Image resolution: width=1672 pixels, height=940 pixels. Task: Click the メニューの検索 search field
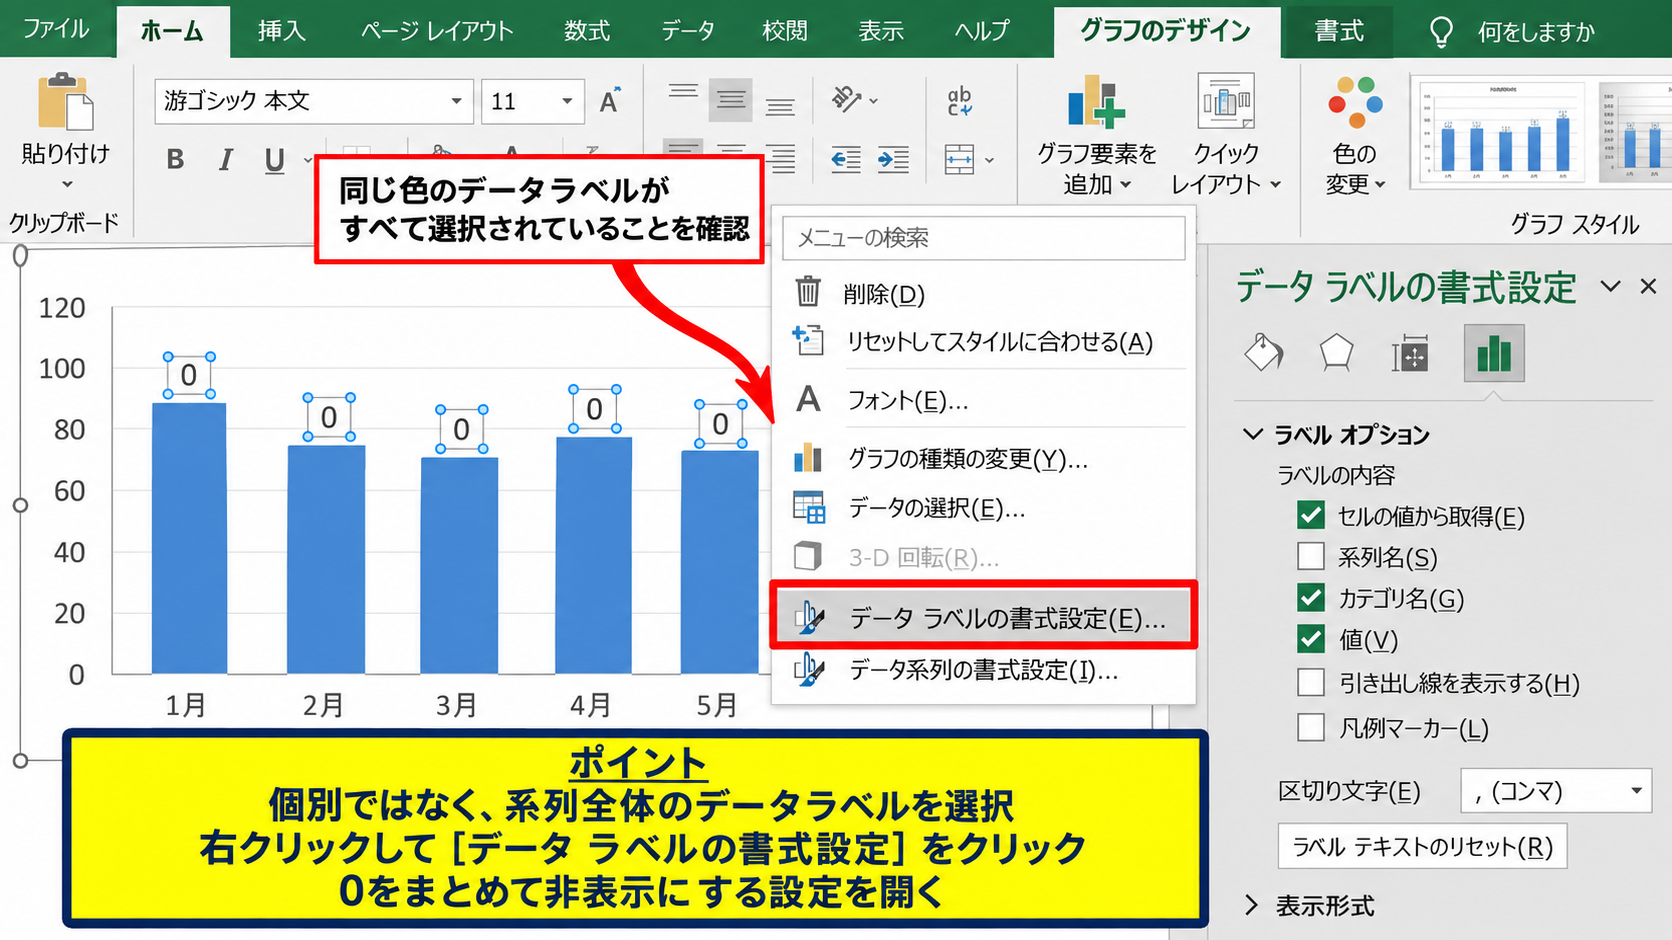pos(984,238)
